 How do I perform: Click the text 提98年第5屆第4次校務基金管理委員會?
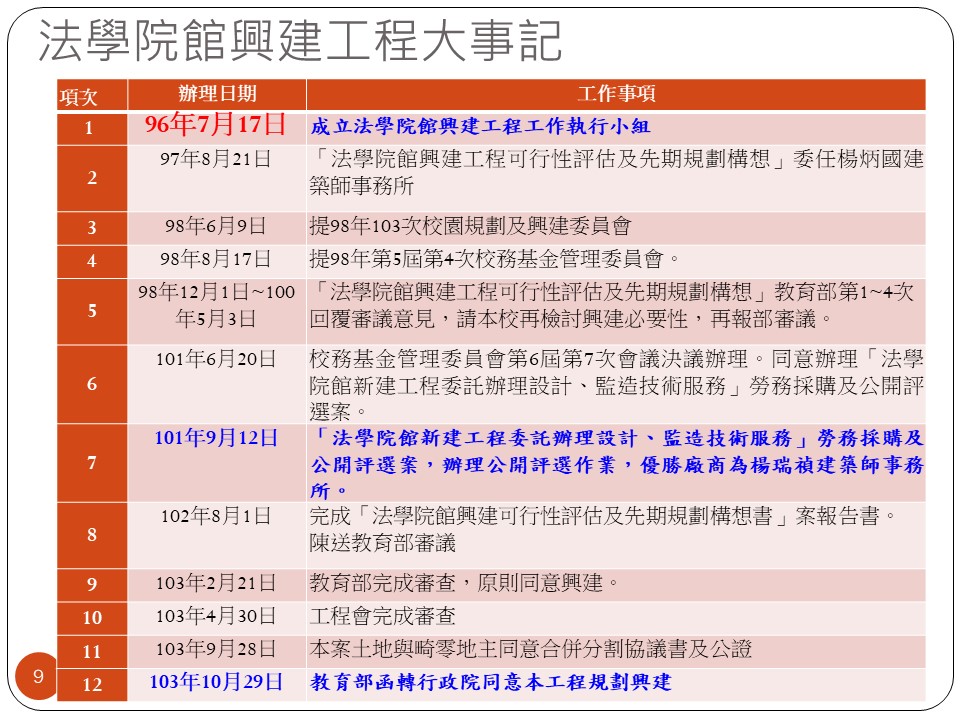(x=493, y=259)
